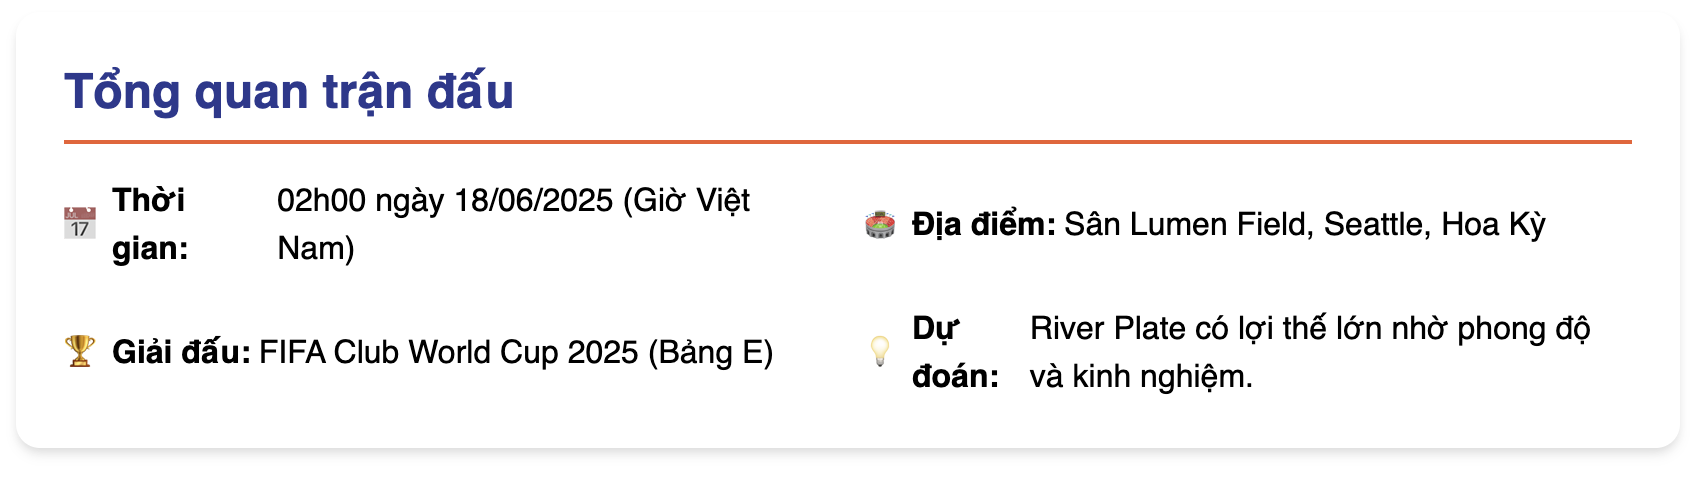
Task: Click the word gian under Thời
Action: [150, 248]
